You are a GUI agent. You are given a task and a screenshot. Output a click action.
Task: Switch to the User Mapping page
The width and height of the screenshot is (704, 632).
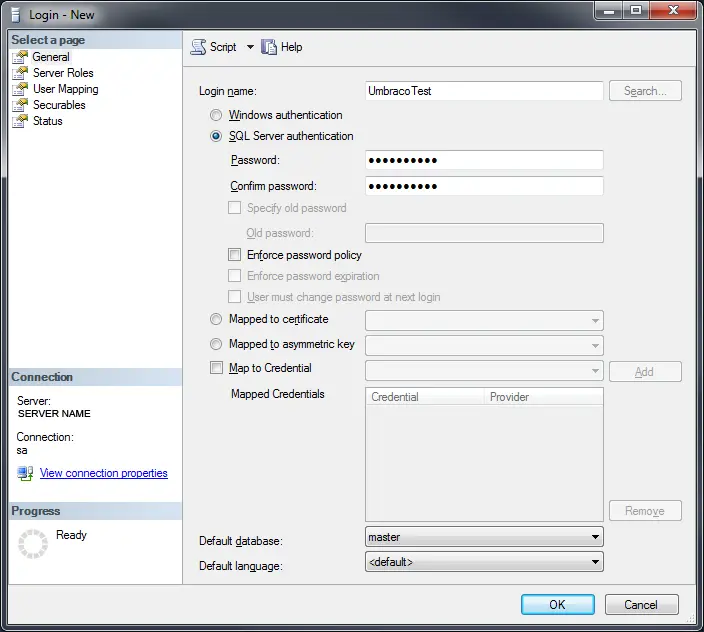point(65,89)
